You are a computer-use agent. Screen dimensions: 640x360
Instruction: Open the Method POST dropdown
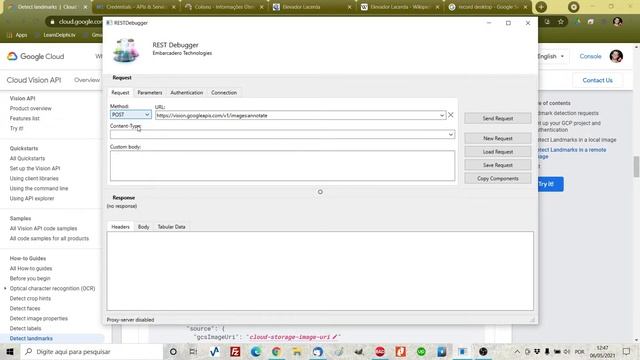click(131, 115)
